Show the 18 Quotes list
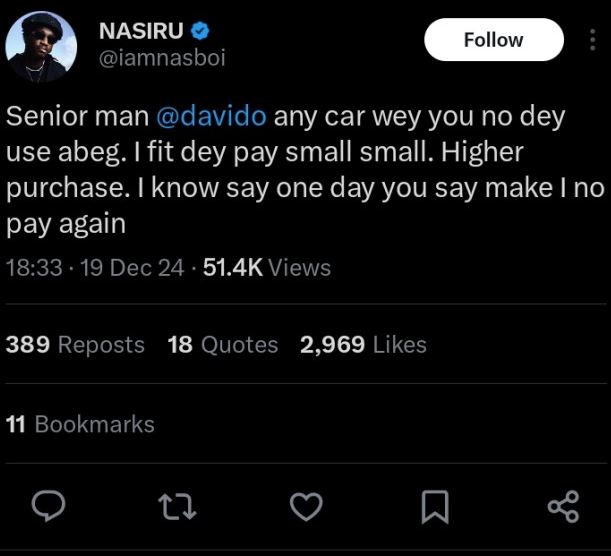This screenshot has height=556, width=611. pyautogui.click(x=223, y=345)
